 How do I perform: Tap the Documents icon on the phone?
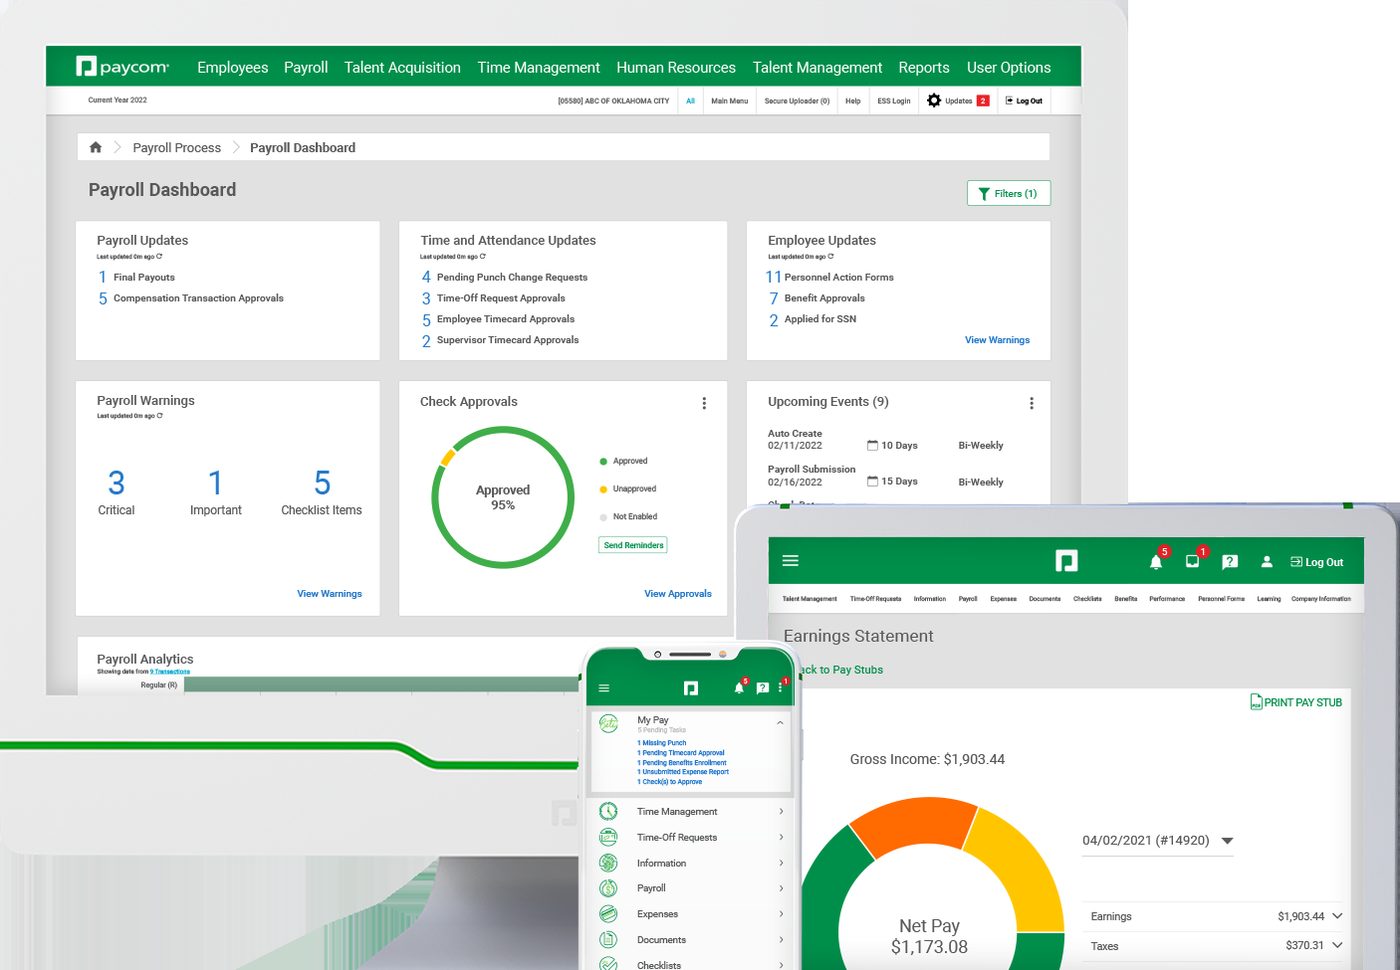[x=608, y=939]
